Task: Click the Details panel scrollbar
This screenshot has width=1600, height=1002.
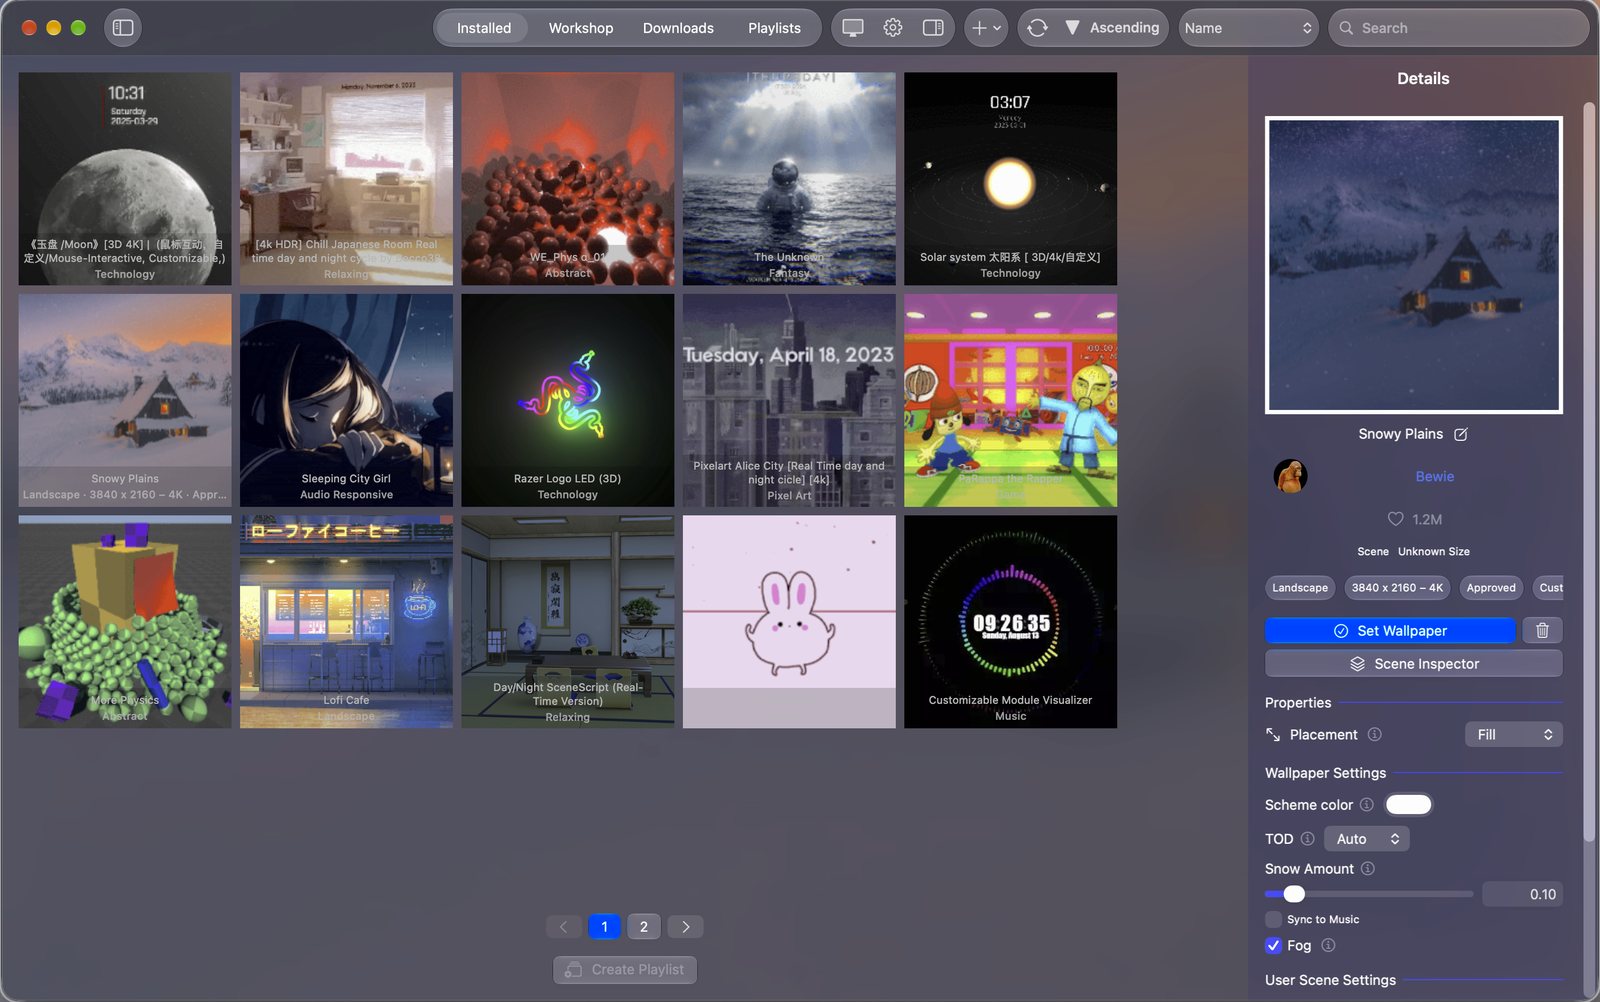Action: [x=1589, y=470]
